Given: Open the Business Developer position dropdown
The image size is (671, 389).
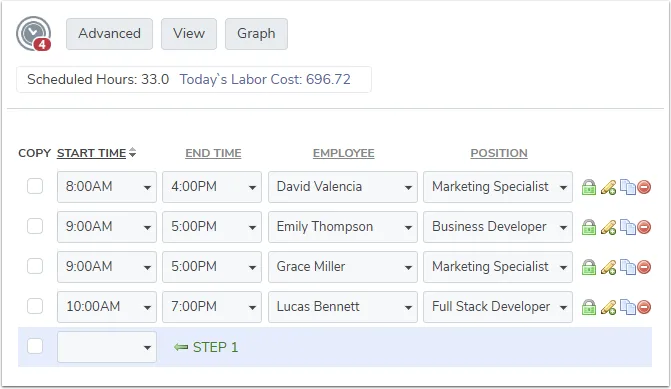Looking at the screenshot, I should 498,227.
